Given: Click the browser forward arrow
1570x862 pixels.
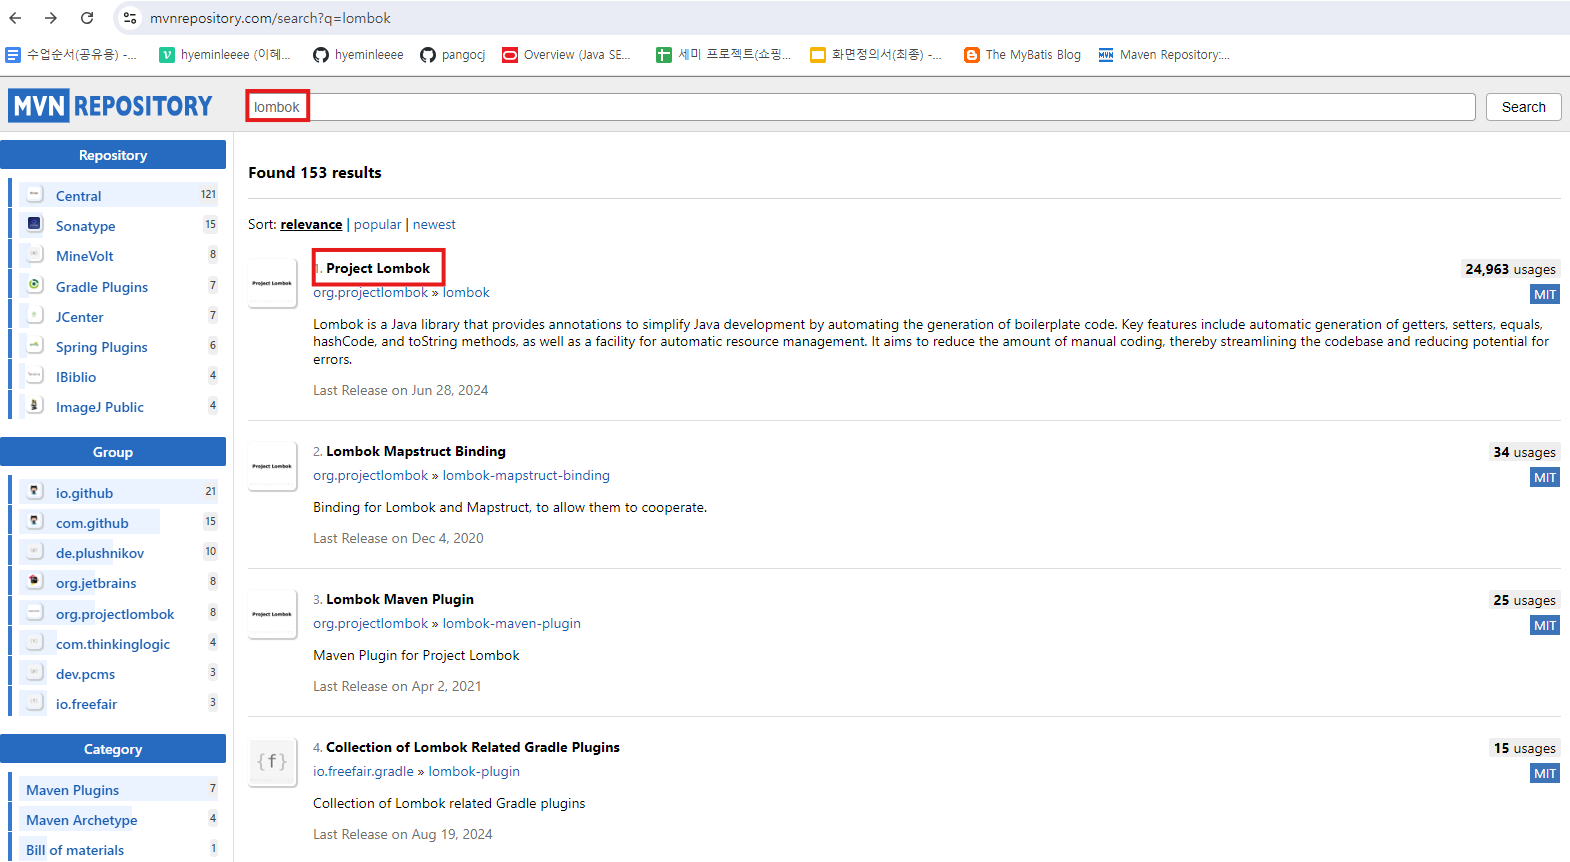Looking at the screenshot, I should click(x=51, y=18).
